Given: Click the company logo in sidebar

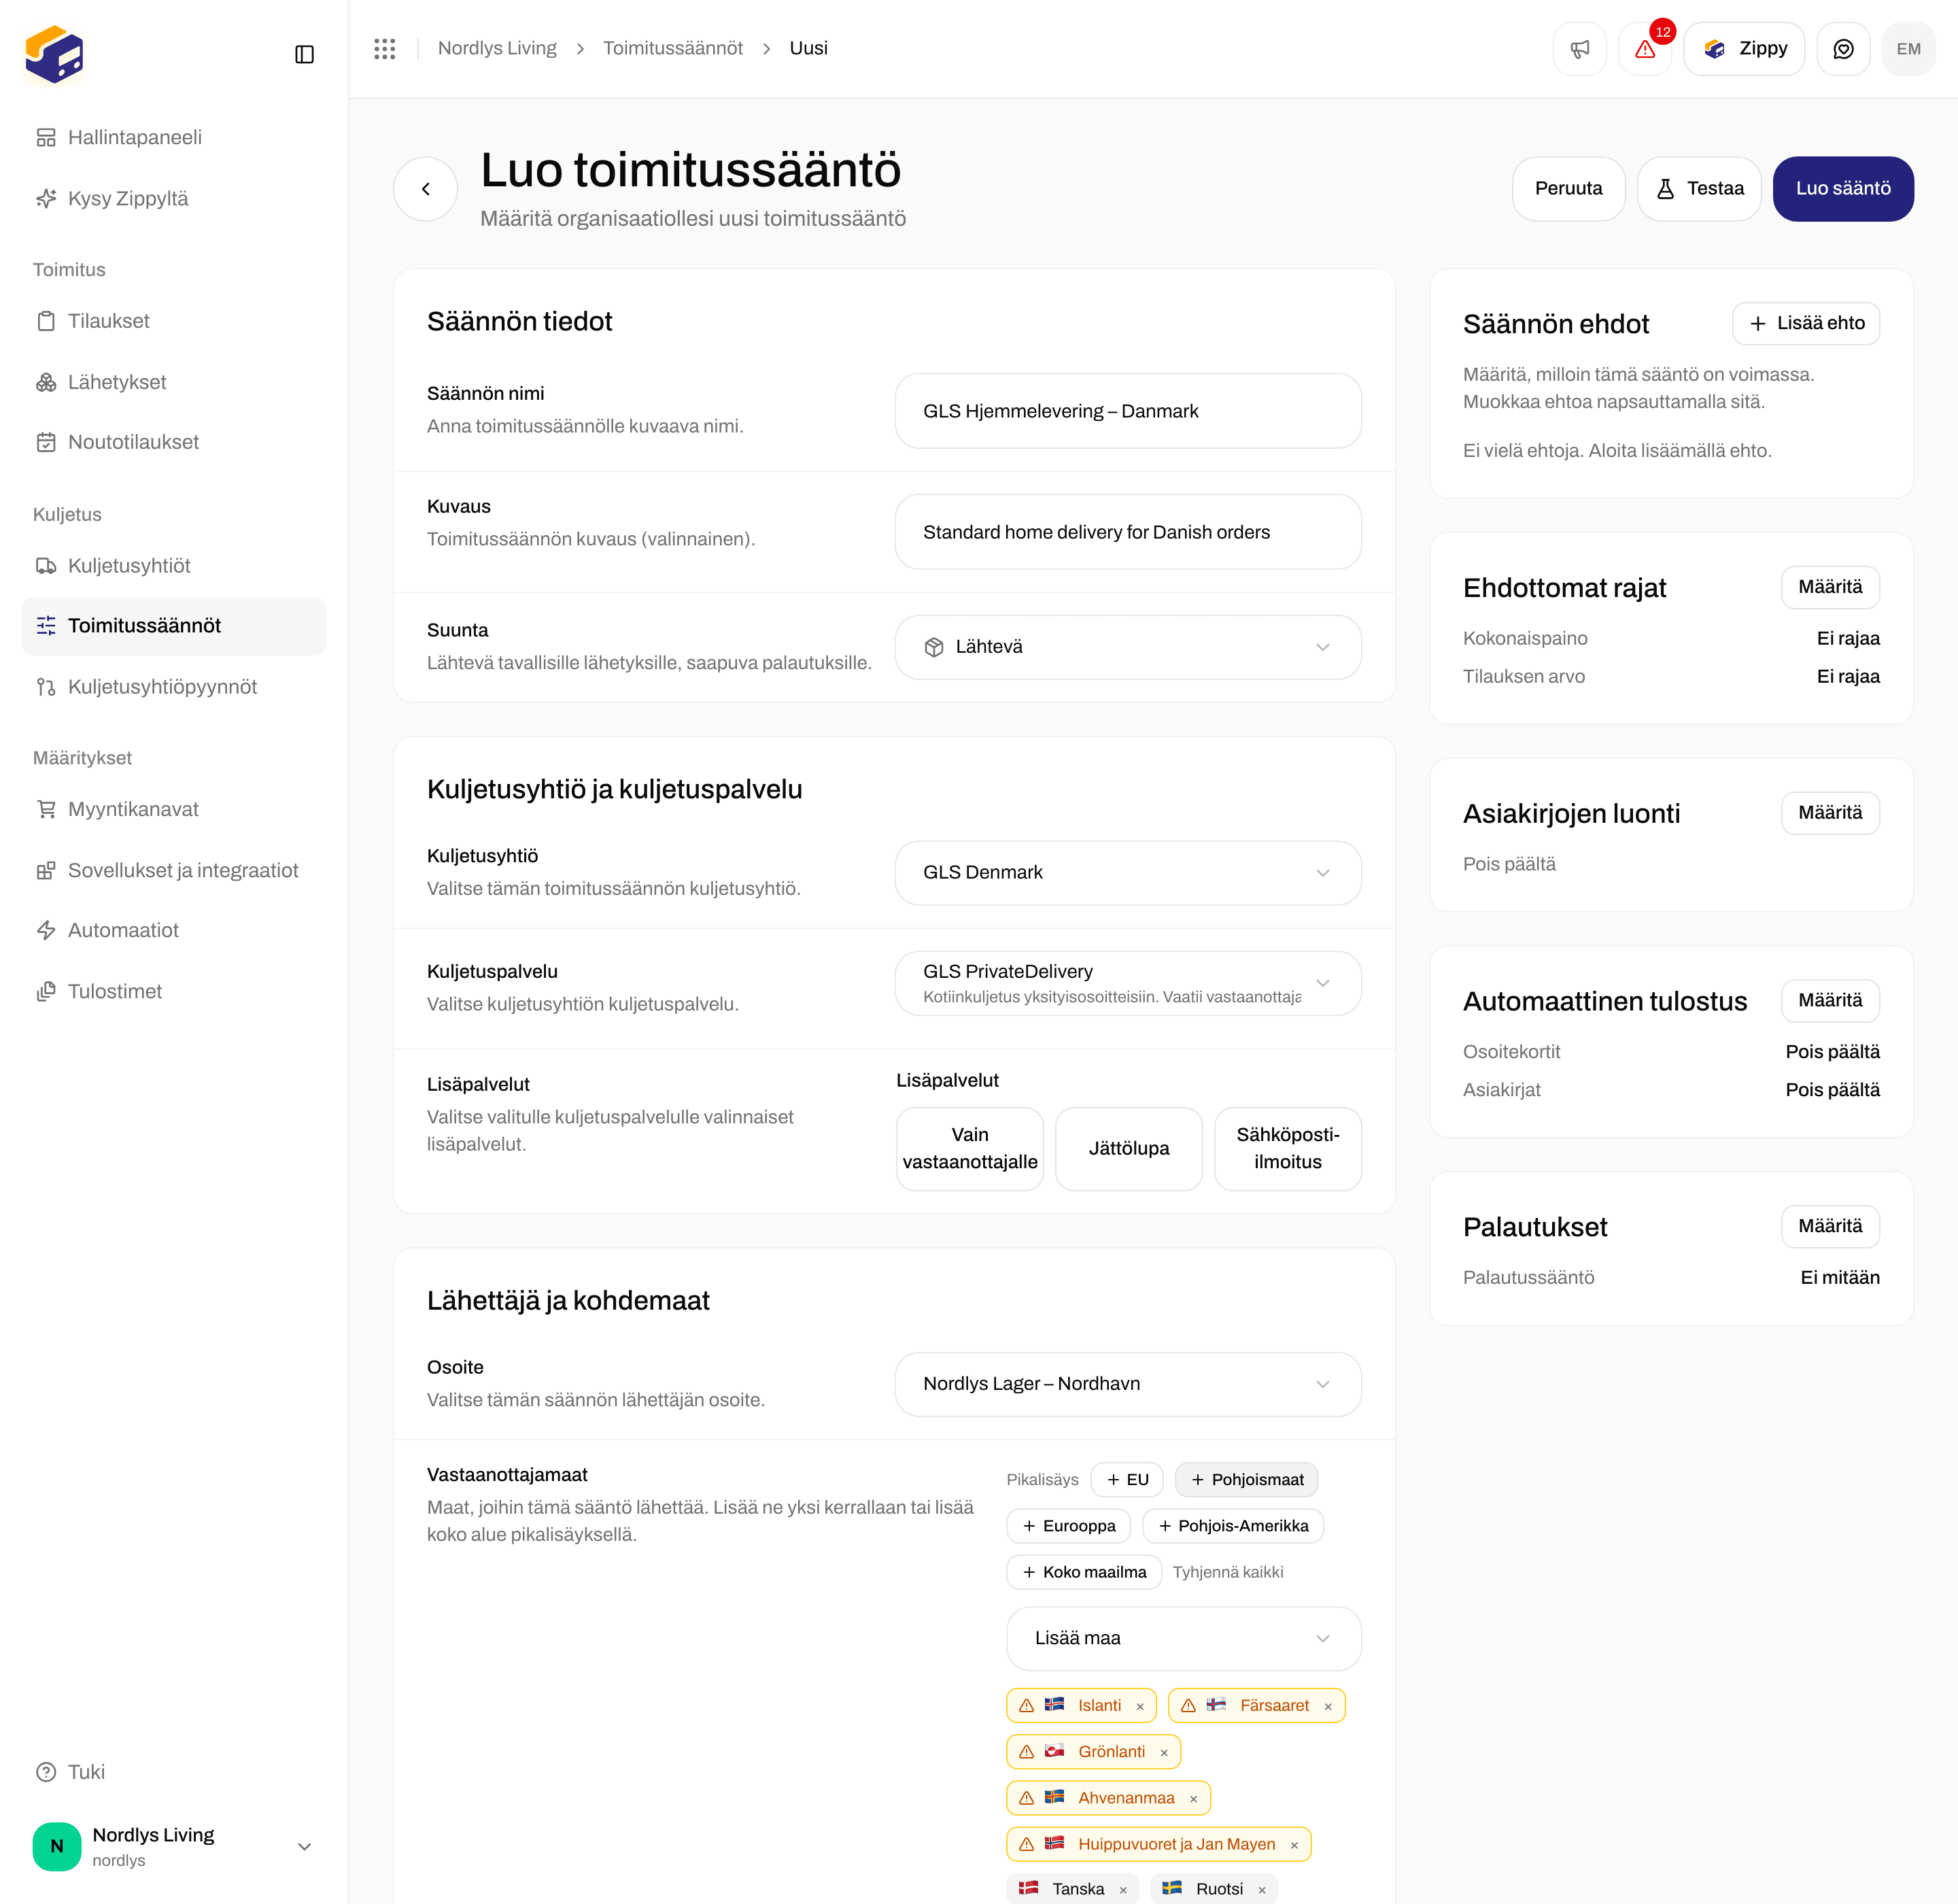Looking at the screenshot, I should tap(54, 54).
